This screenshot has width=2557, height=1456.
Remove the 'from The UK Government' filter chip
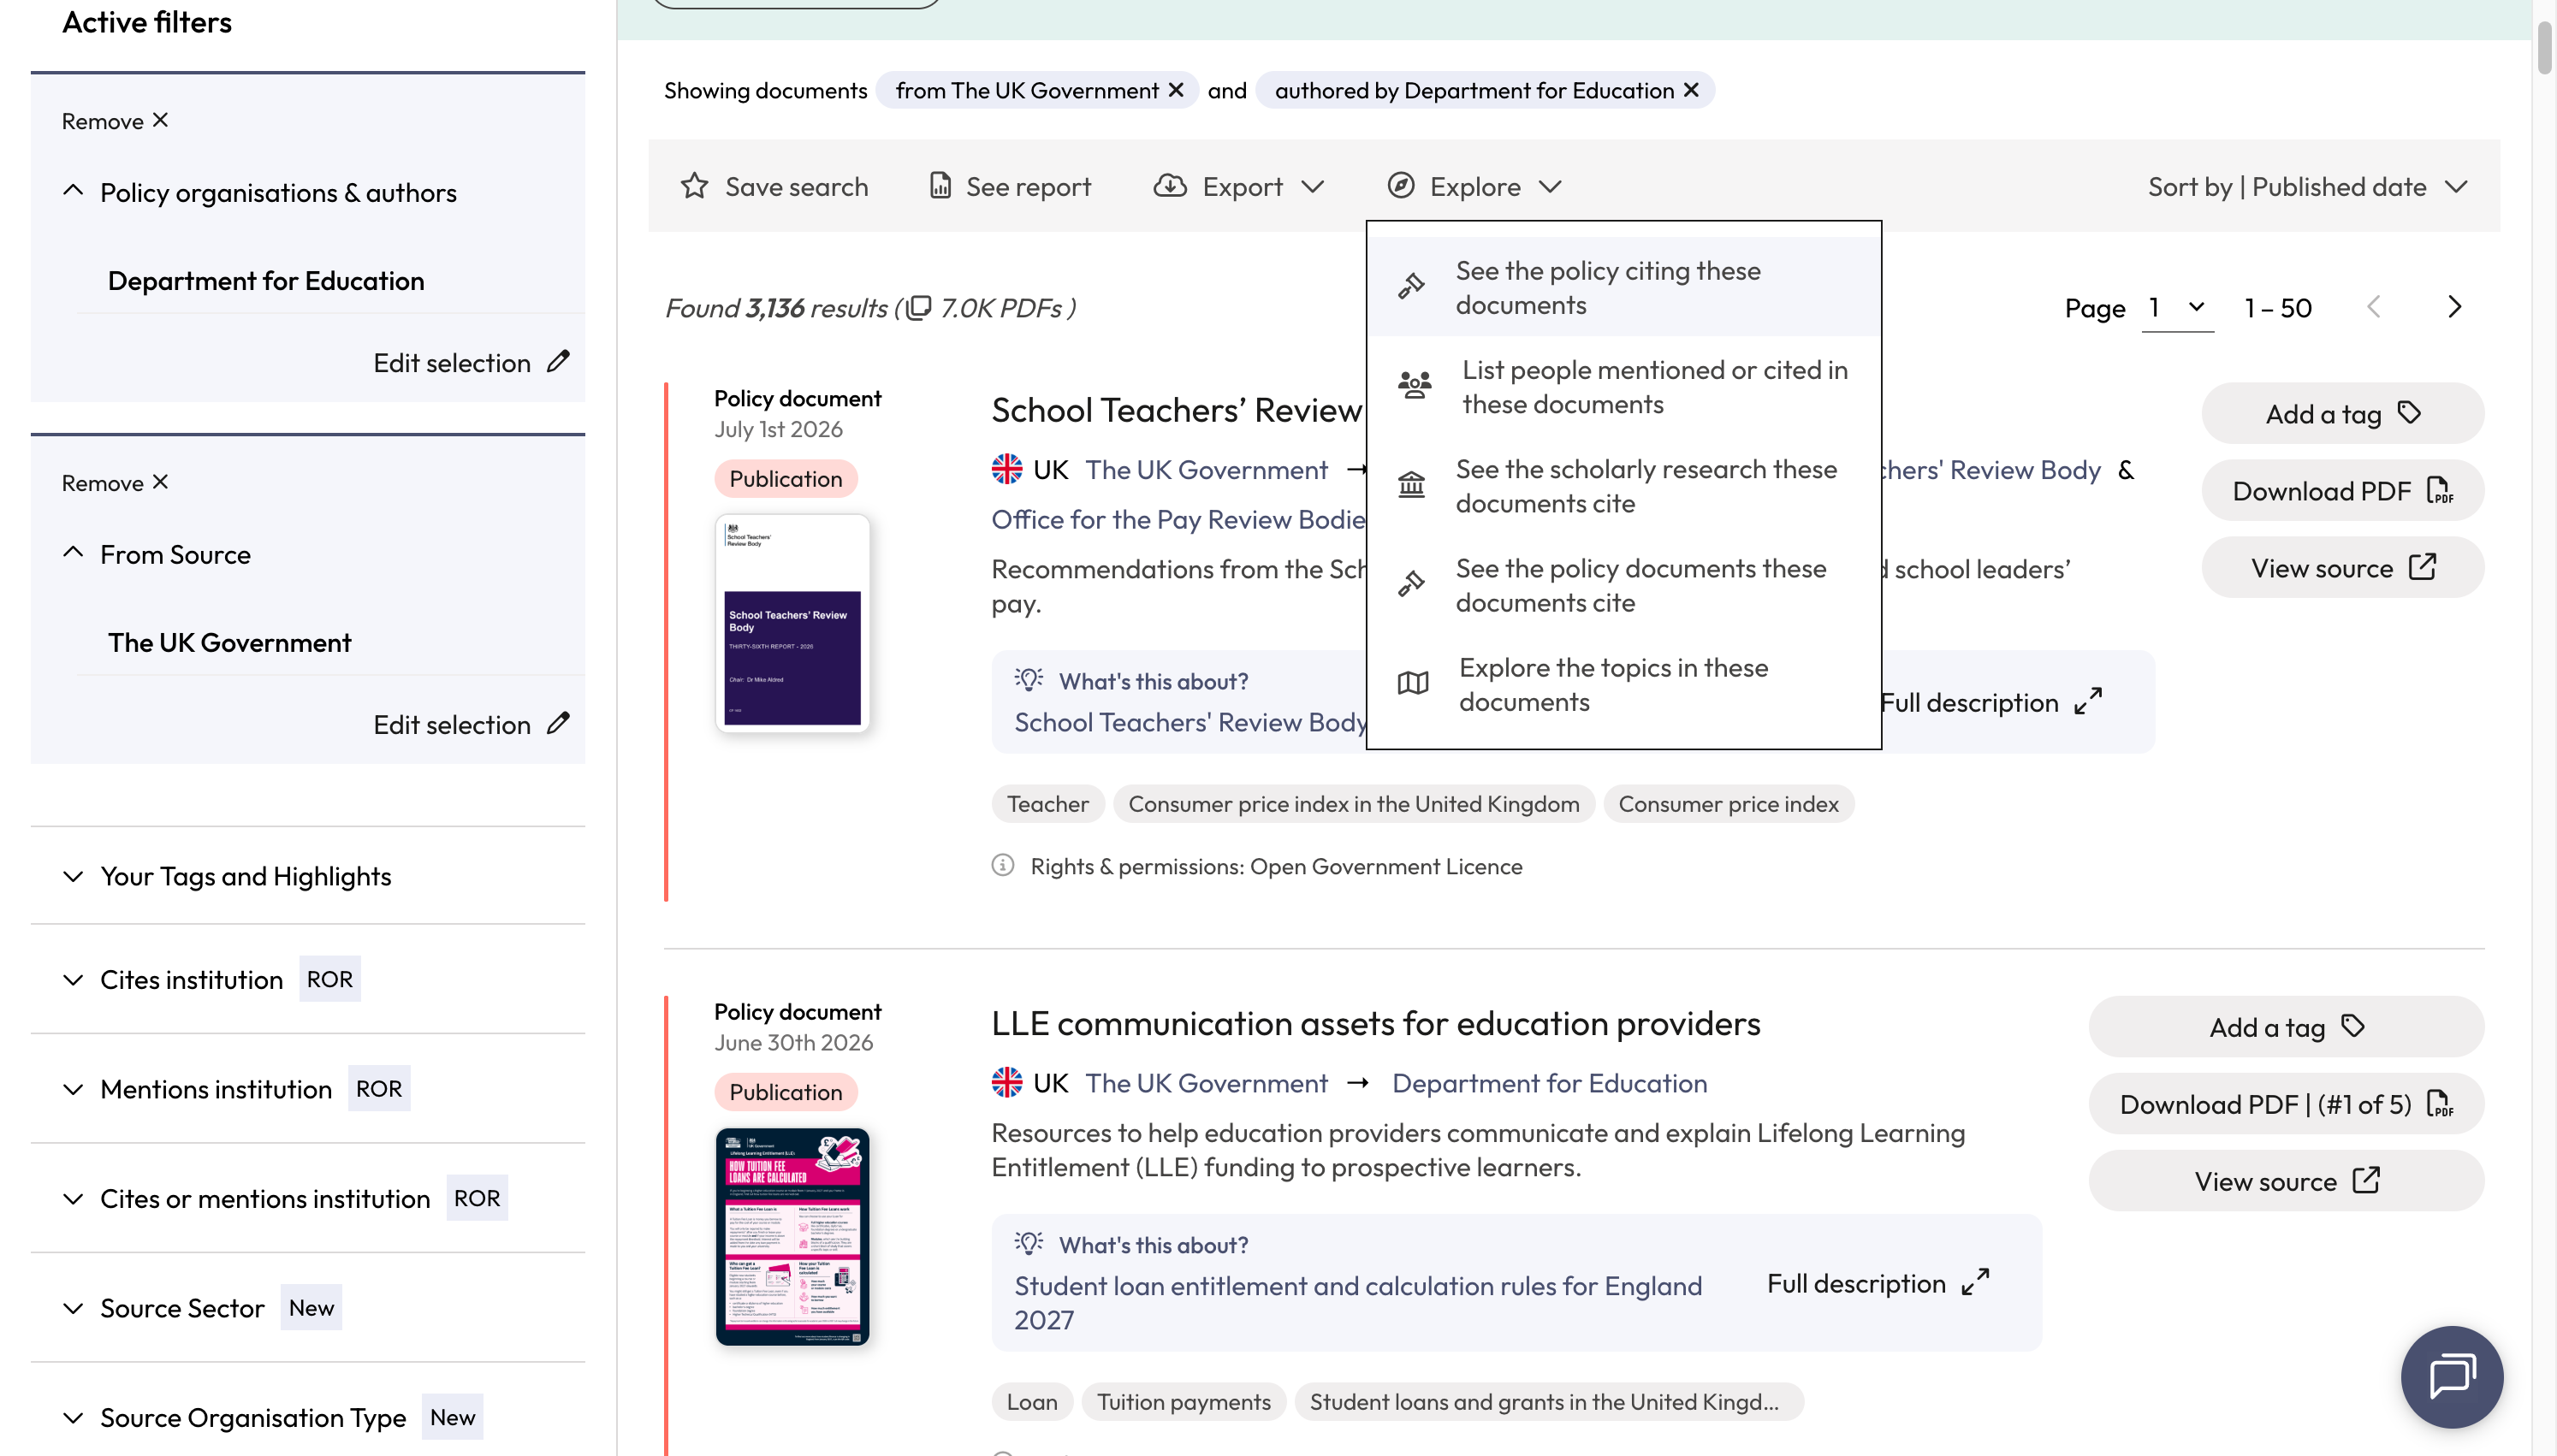pos(1176,90)
